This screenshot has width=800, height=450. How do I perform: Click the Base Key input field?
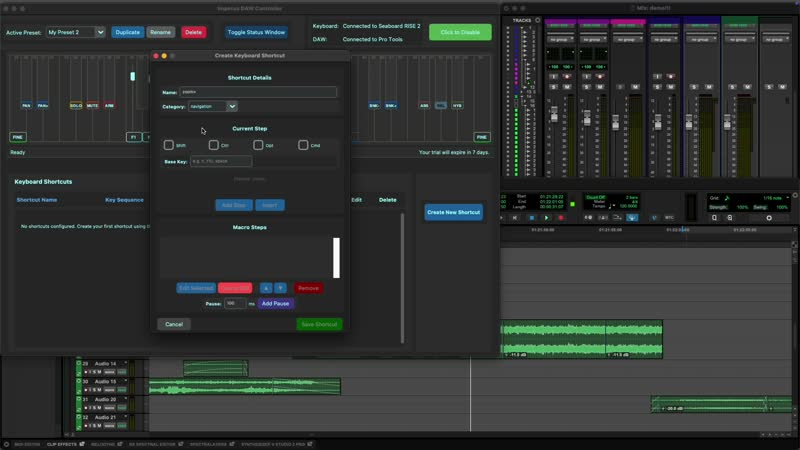click(221, 161)
